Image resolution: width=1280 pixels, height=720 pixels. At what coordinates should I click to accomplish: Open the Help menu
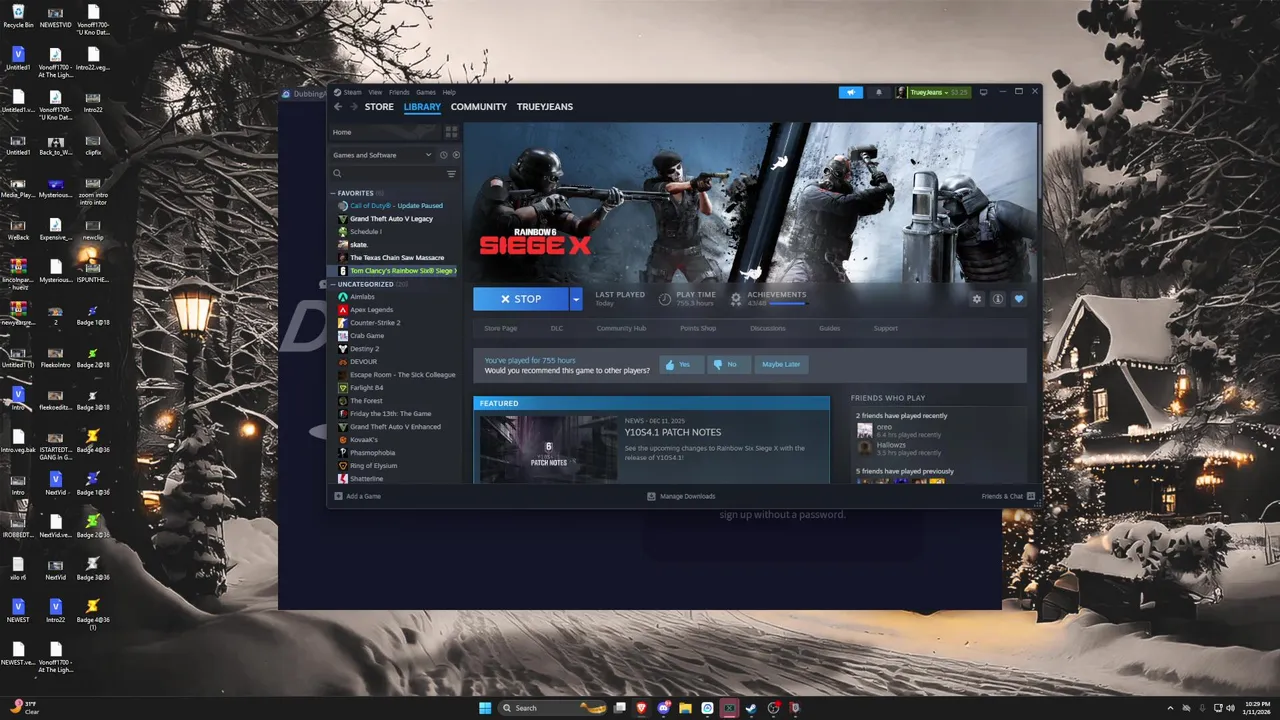coord(449,92)
